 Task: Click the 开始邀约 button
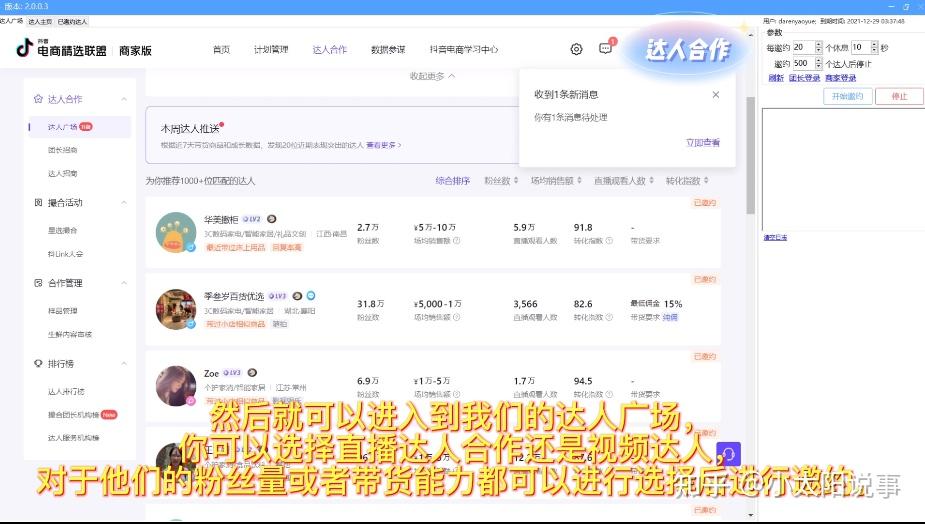click(x=847, y=96)
